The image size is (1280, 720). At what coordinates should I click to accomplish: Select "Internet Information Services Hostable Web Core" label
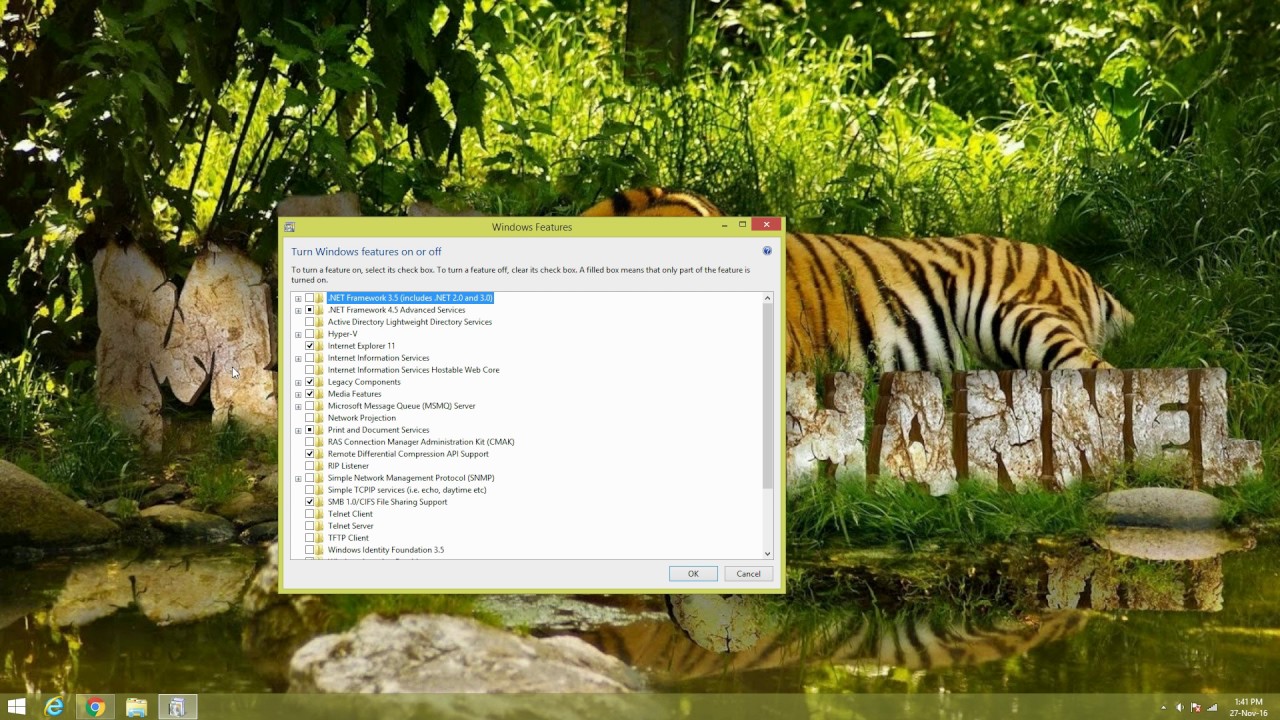pyautogui.click(x=413, y=370)
